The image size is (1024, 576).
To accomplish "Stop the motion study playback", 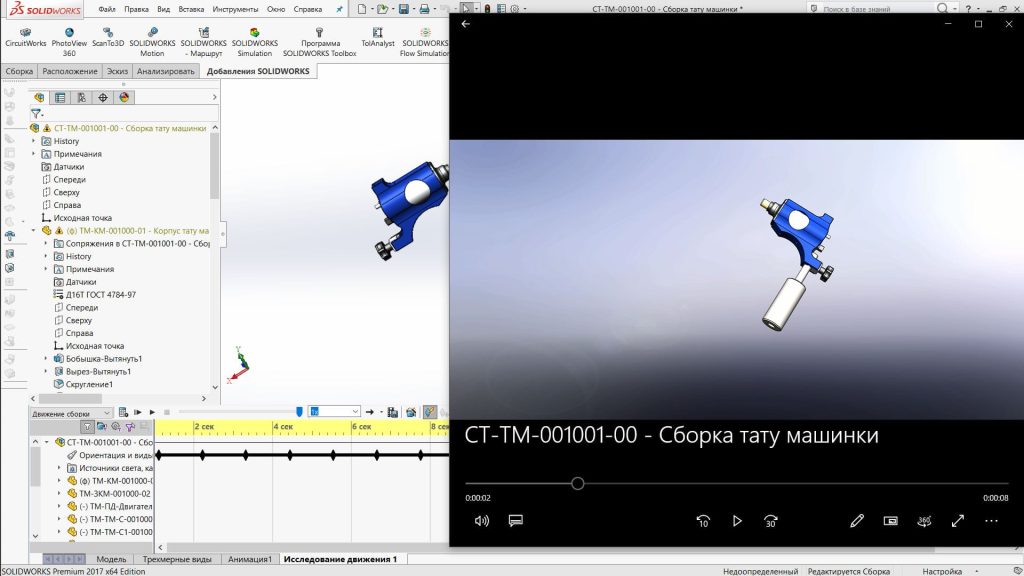I will (167, 412).
